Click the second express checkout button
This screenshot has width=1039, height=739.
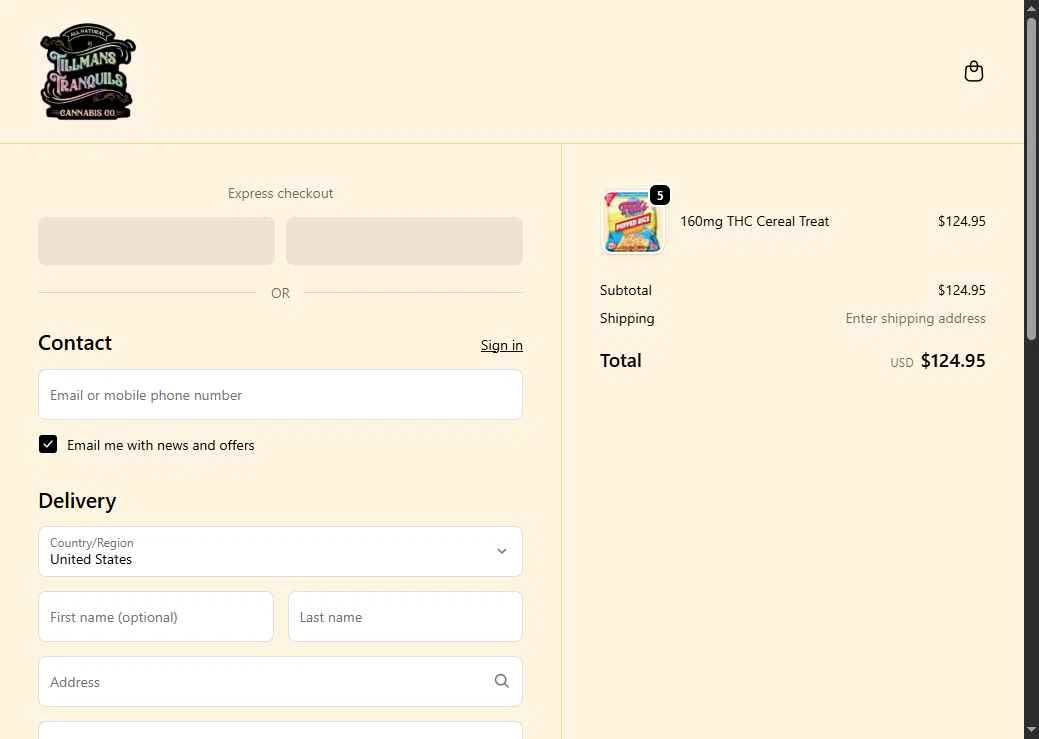(404, 241)
